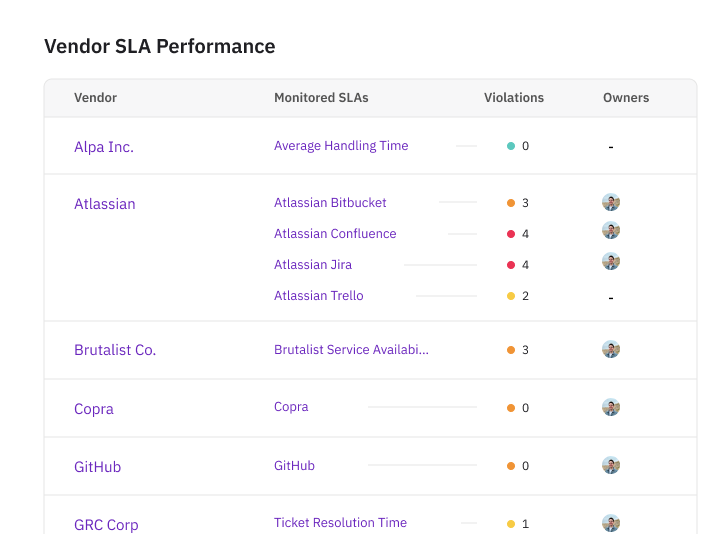The width and height of the screenshot is (727, 534).
Task: Click owner avatar for Atlassian Jira
Action: (x=611, y=261)
